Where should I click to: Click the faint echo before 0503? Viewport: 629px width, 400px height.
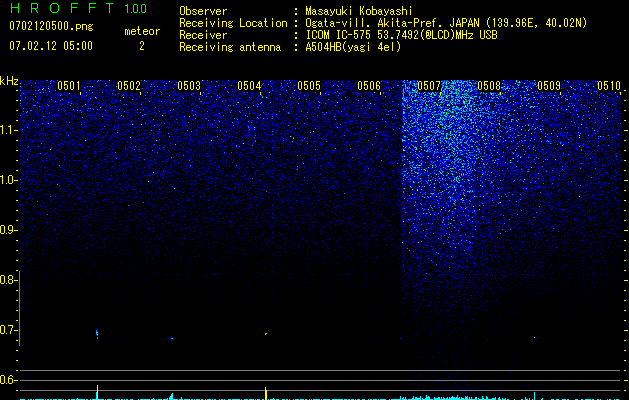coord(172,338)
